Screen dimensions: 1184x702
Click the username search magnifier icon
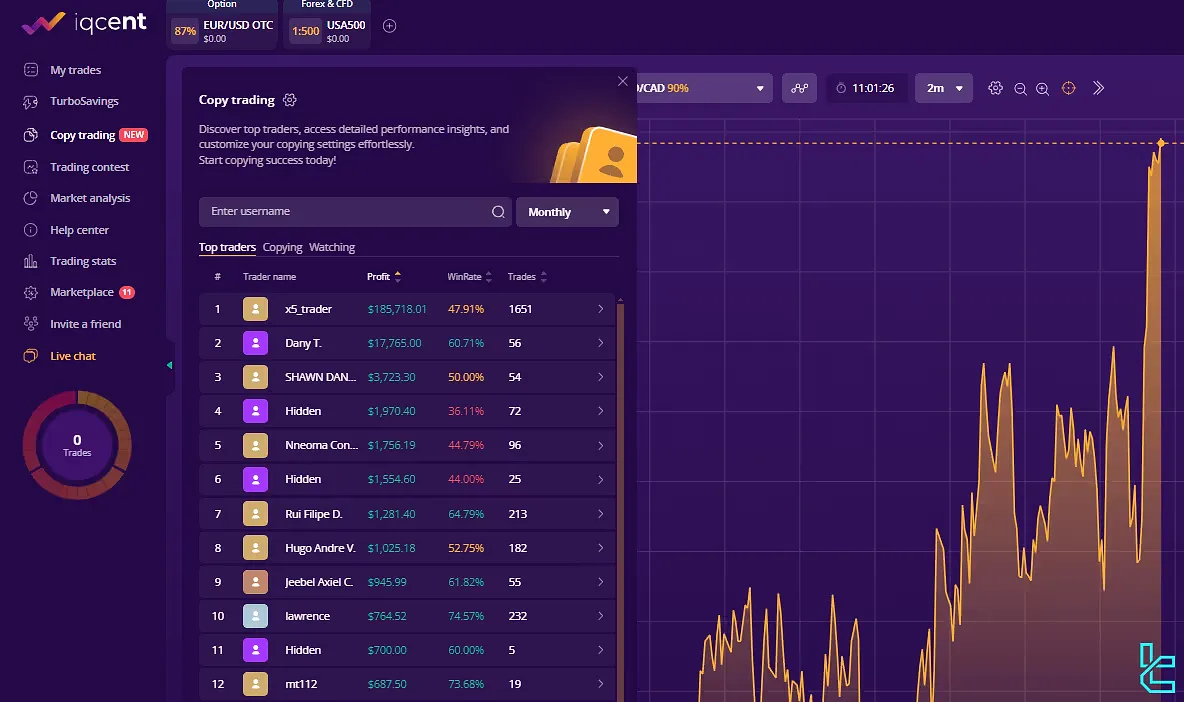[498, 212]
